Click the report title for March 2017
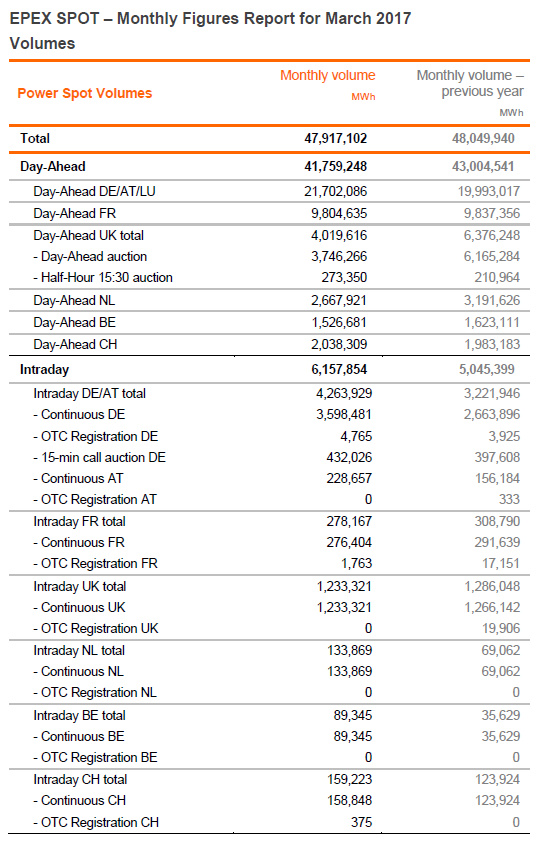Viewport: 545px width, 845px height. point(210,19)
